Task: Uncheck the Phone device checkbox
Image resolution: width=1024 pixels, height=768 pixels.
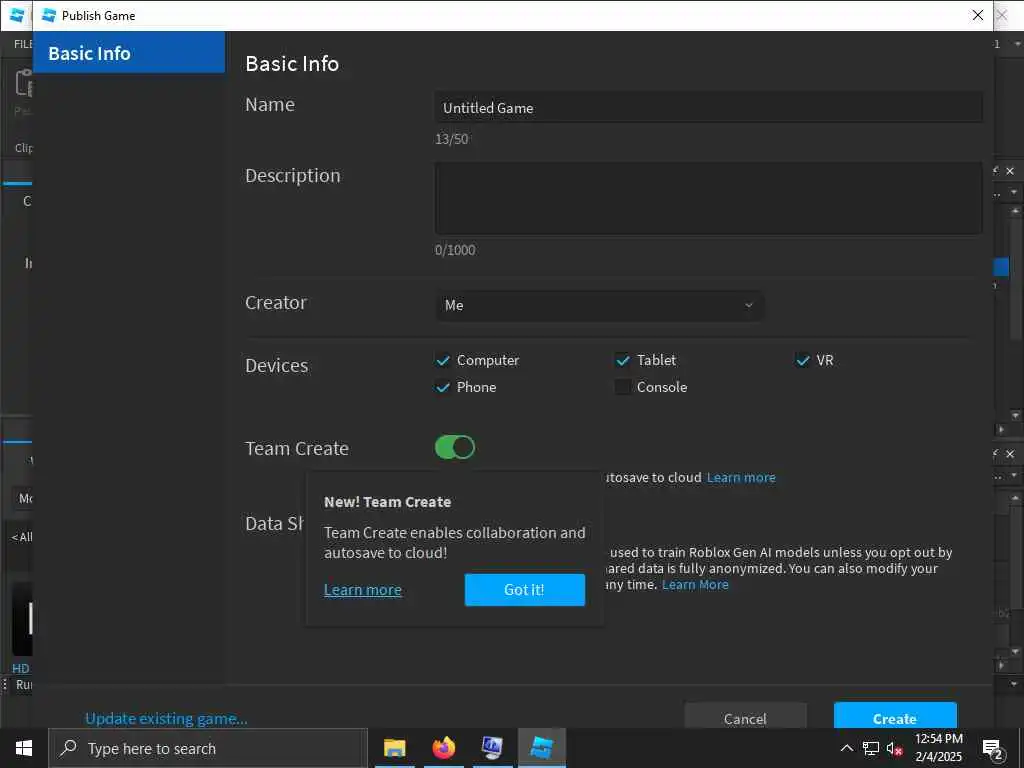Action: point(443,387)
